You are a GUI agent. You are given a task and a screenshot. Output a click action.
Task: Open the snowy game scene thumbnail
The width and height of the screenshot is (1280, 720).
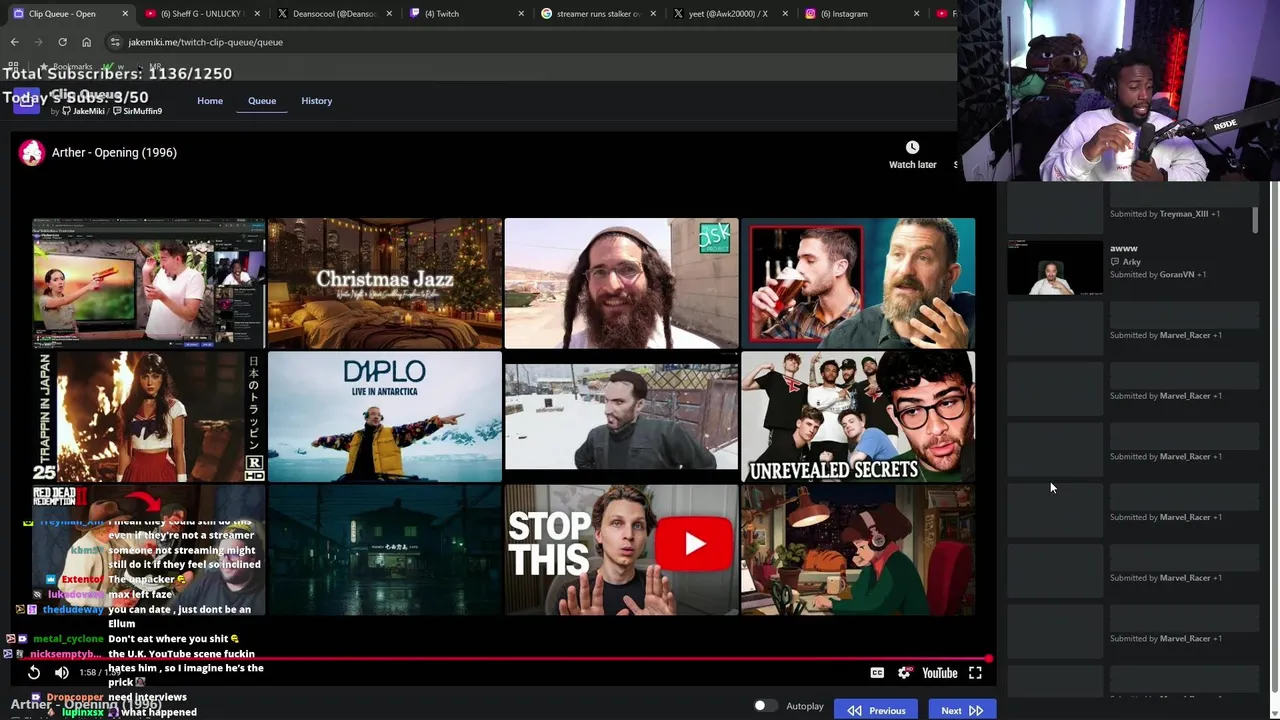621,416
